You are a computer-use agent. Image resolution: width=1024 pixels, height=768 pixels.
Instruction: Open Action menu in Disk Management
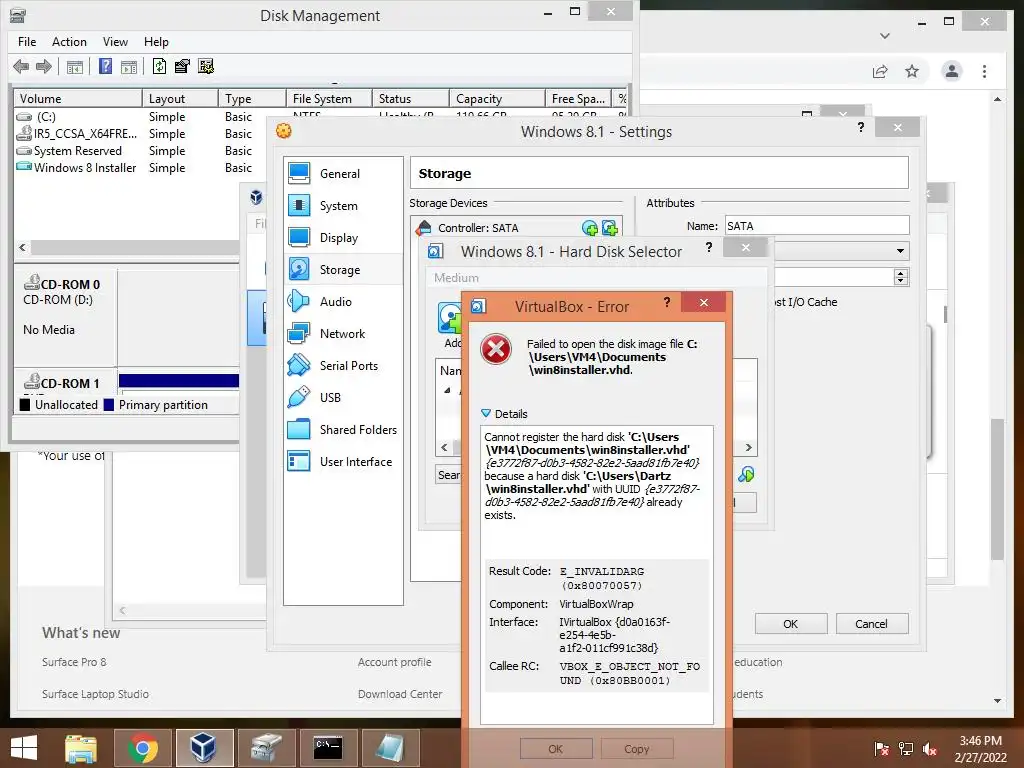coord(69,42)
